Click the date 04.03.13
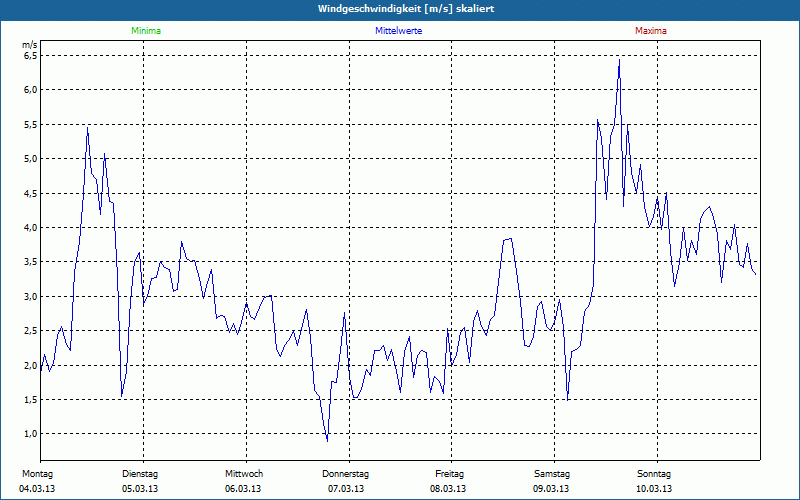This screenshot has height=500, width=800. coord(37,489)
